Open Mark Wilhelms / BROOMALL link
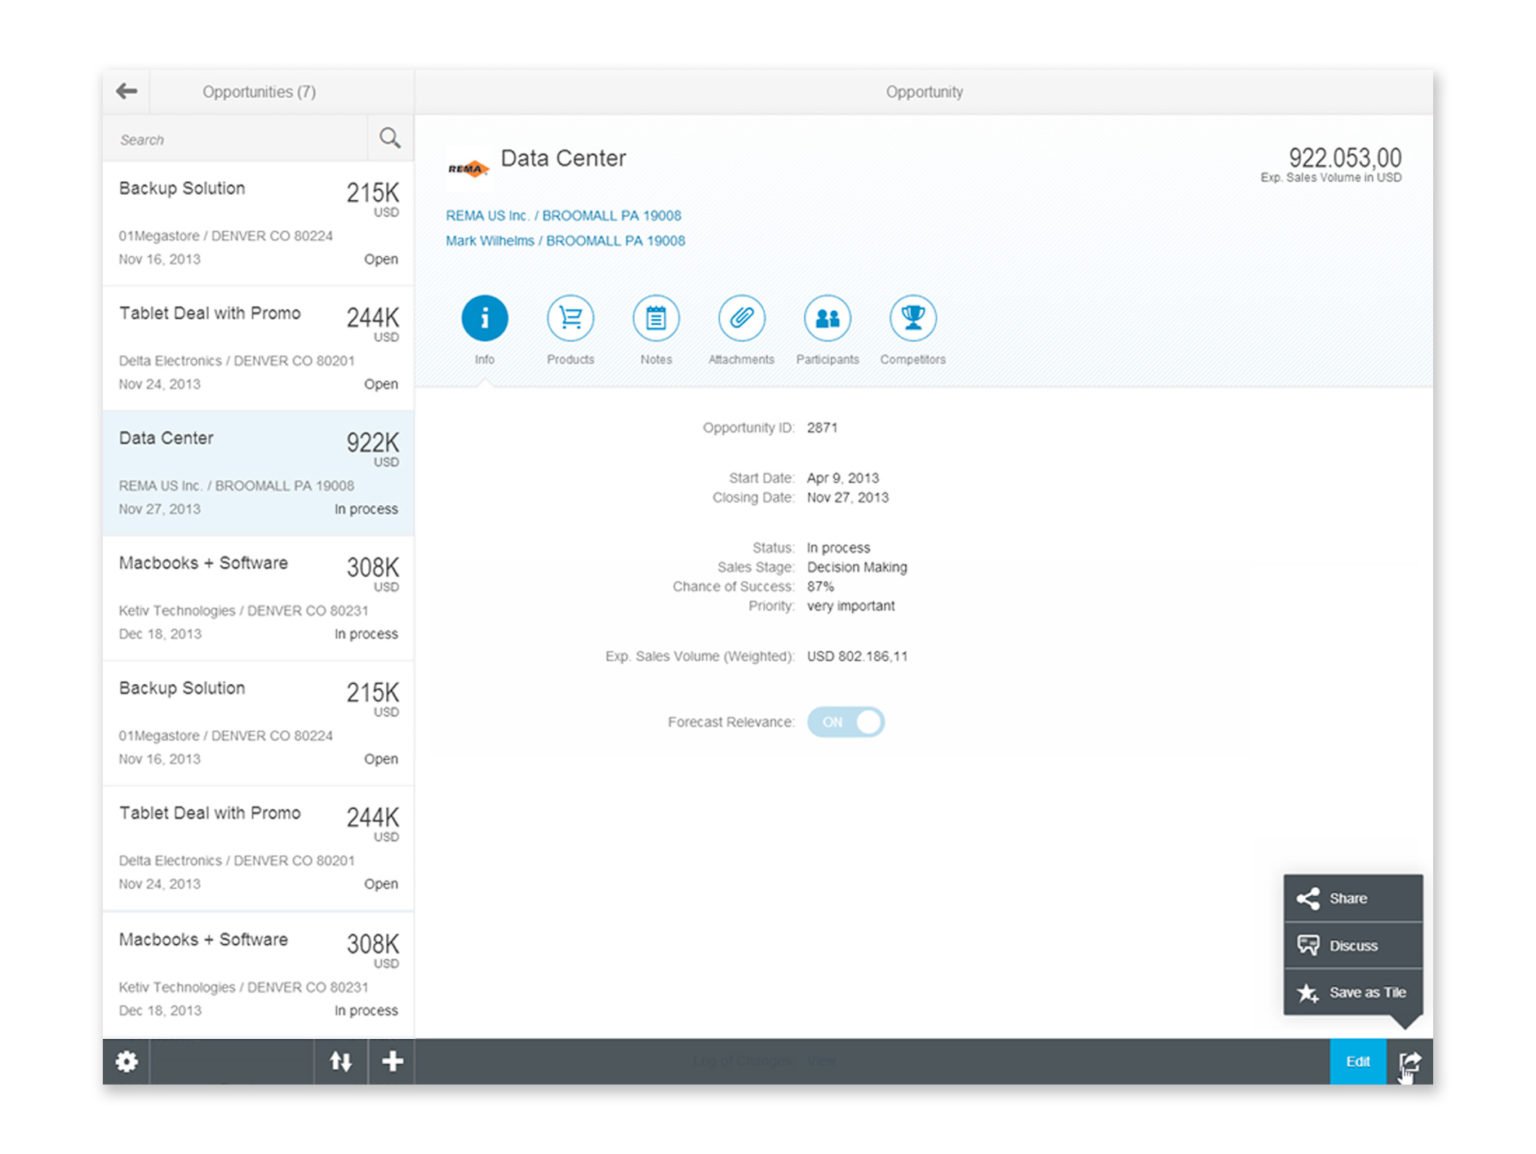This screenshot has width=1536, height=1154. [566, 240]
